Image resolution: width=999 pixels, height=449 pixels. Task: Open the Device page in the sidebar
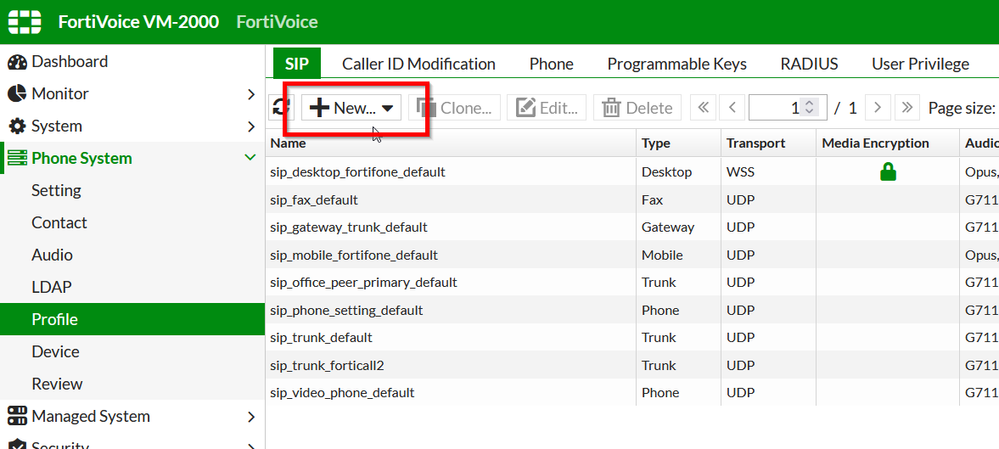pos(55,351)
